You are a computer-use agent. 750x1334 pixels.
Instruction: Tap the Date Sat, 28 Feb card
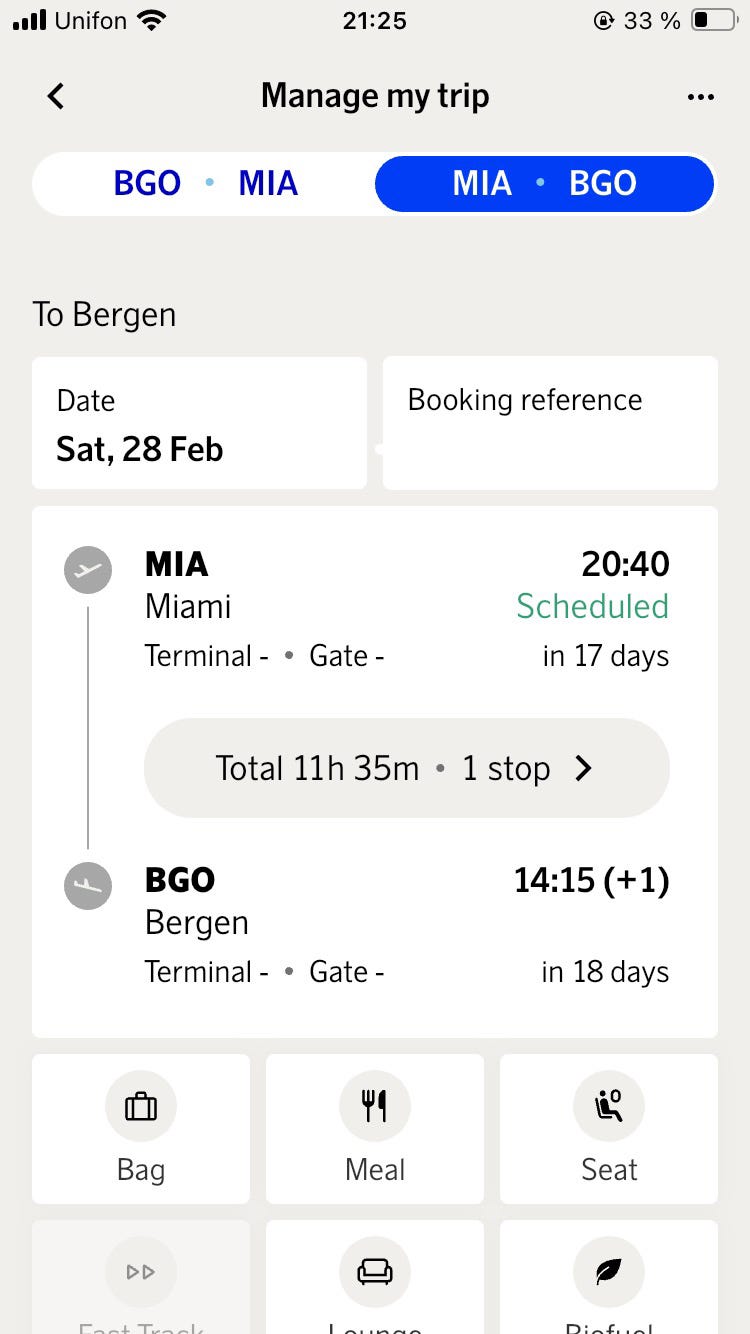tap(199, 423)
